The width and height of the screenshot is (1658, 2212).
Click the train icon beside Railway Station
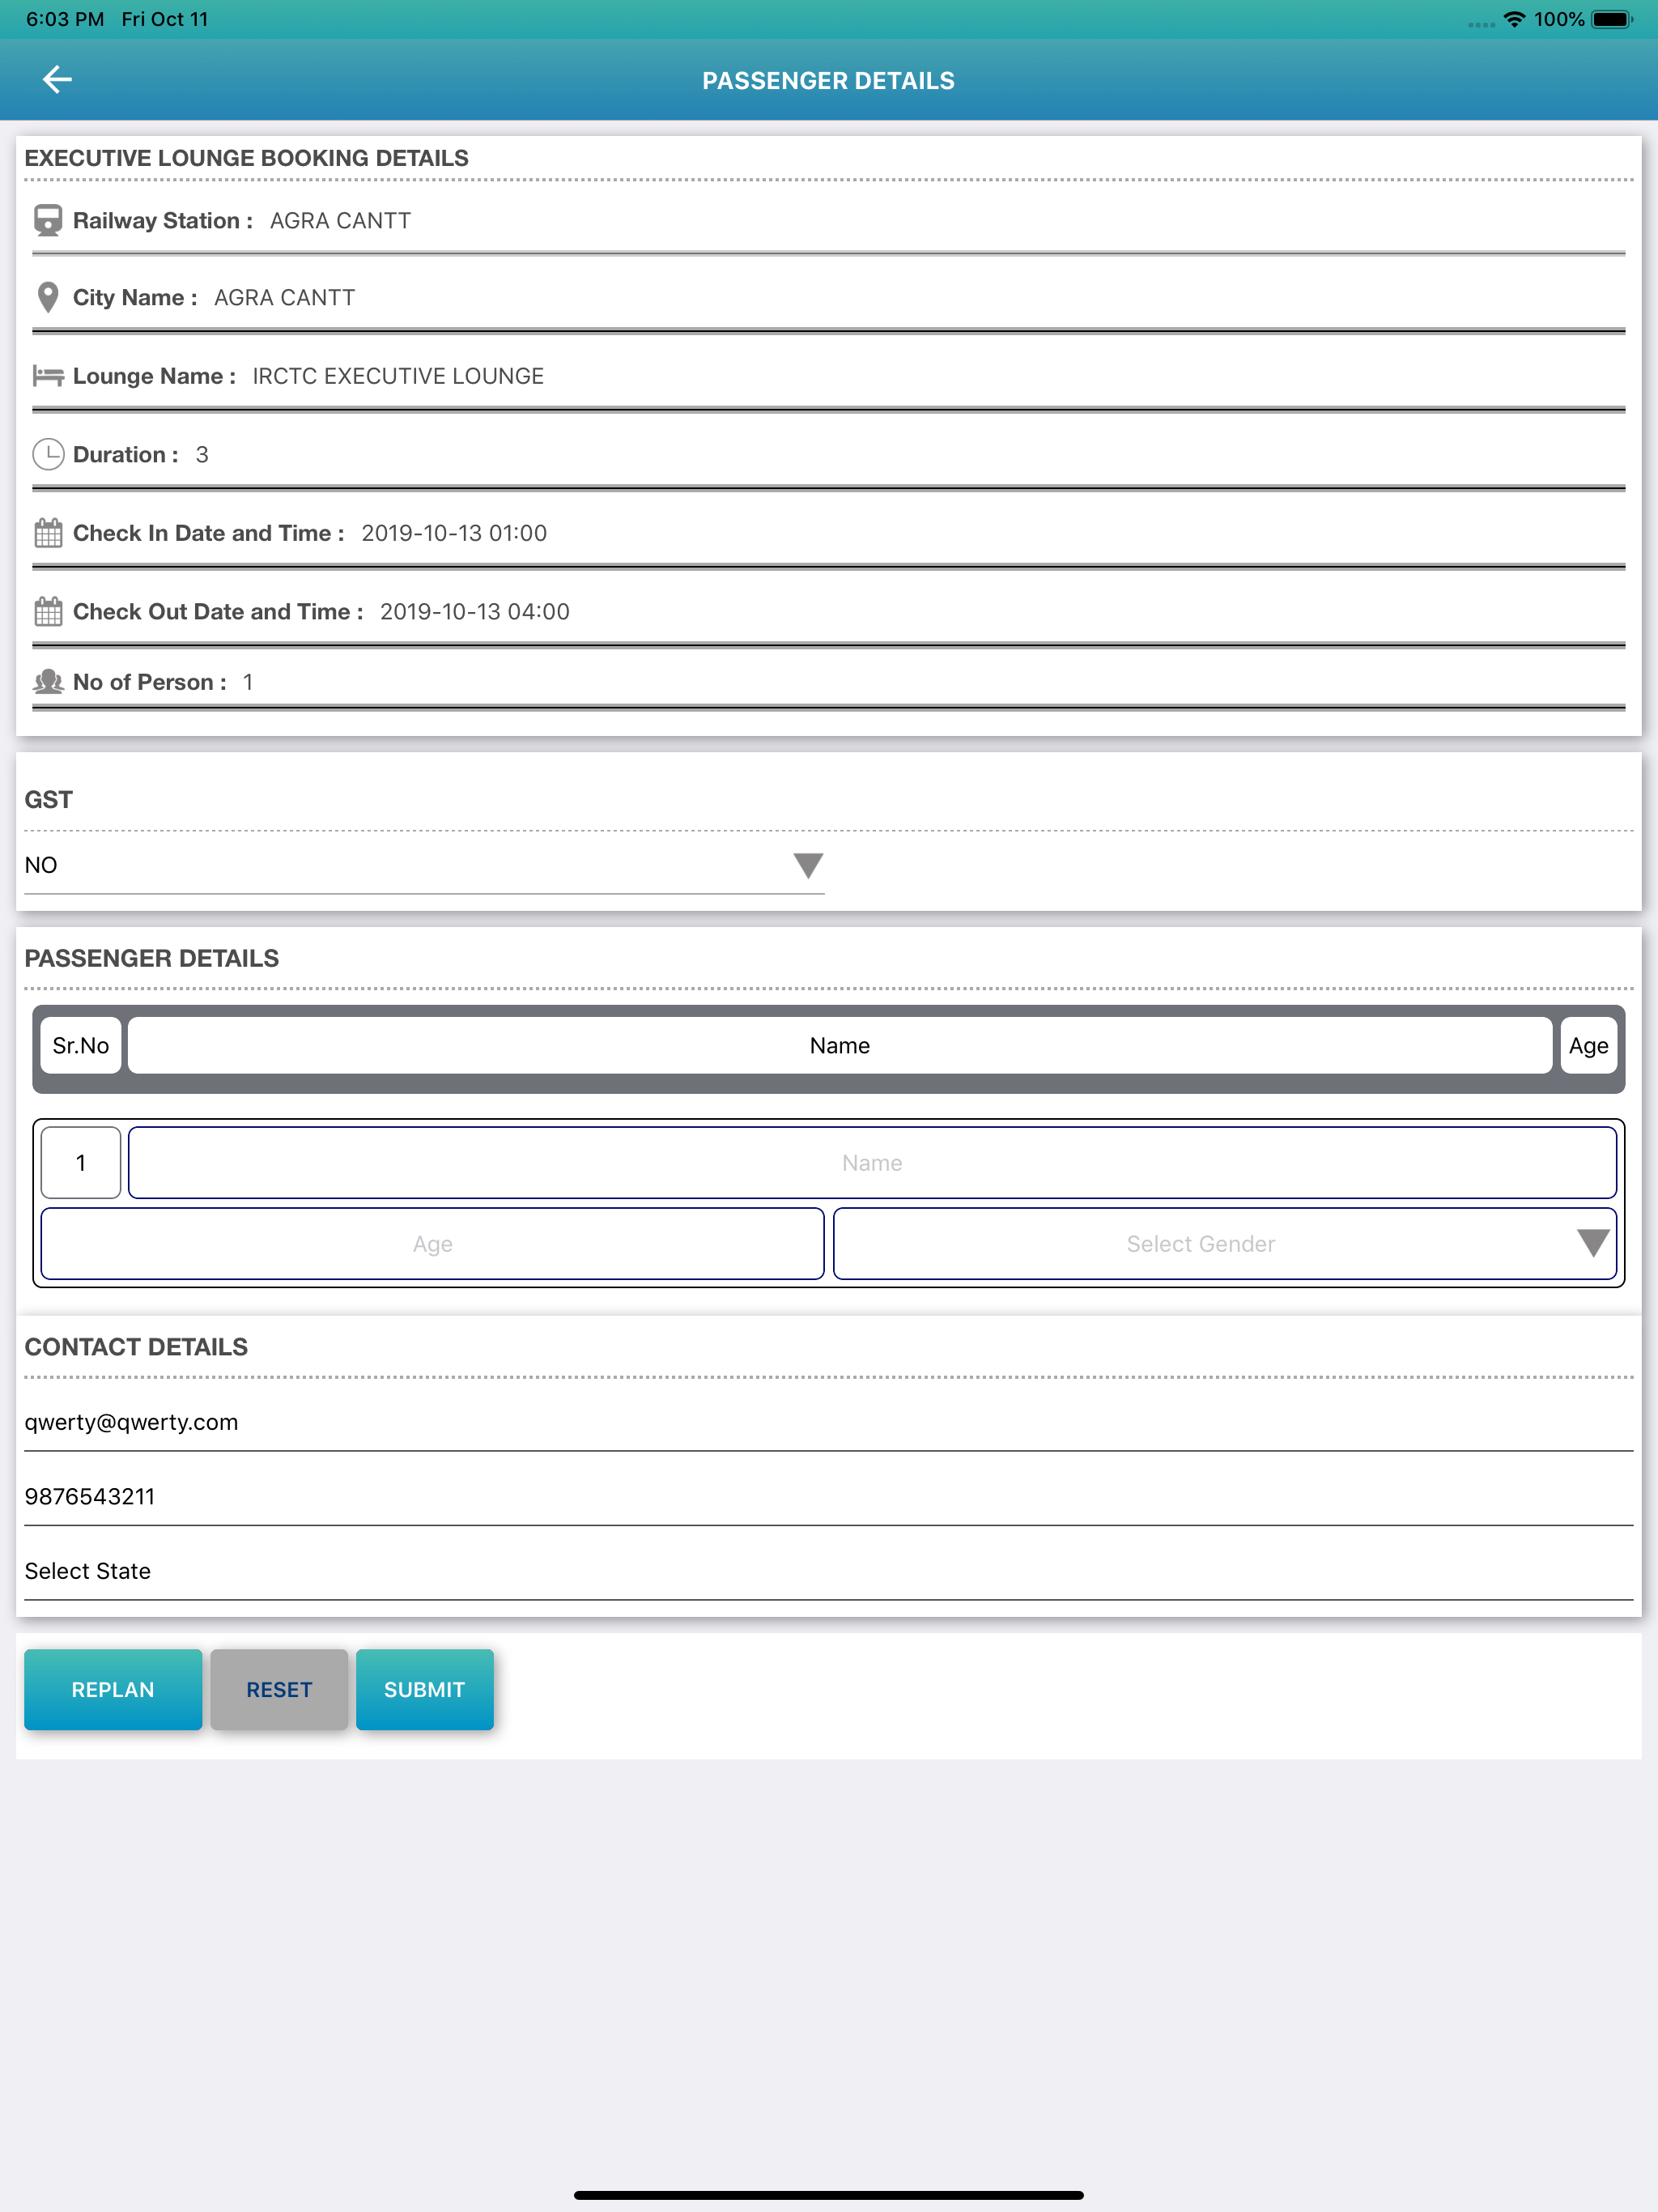point(48,221)
